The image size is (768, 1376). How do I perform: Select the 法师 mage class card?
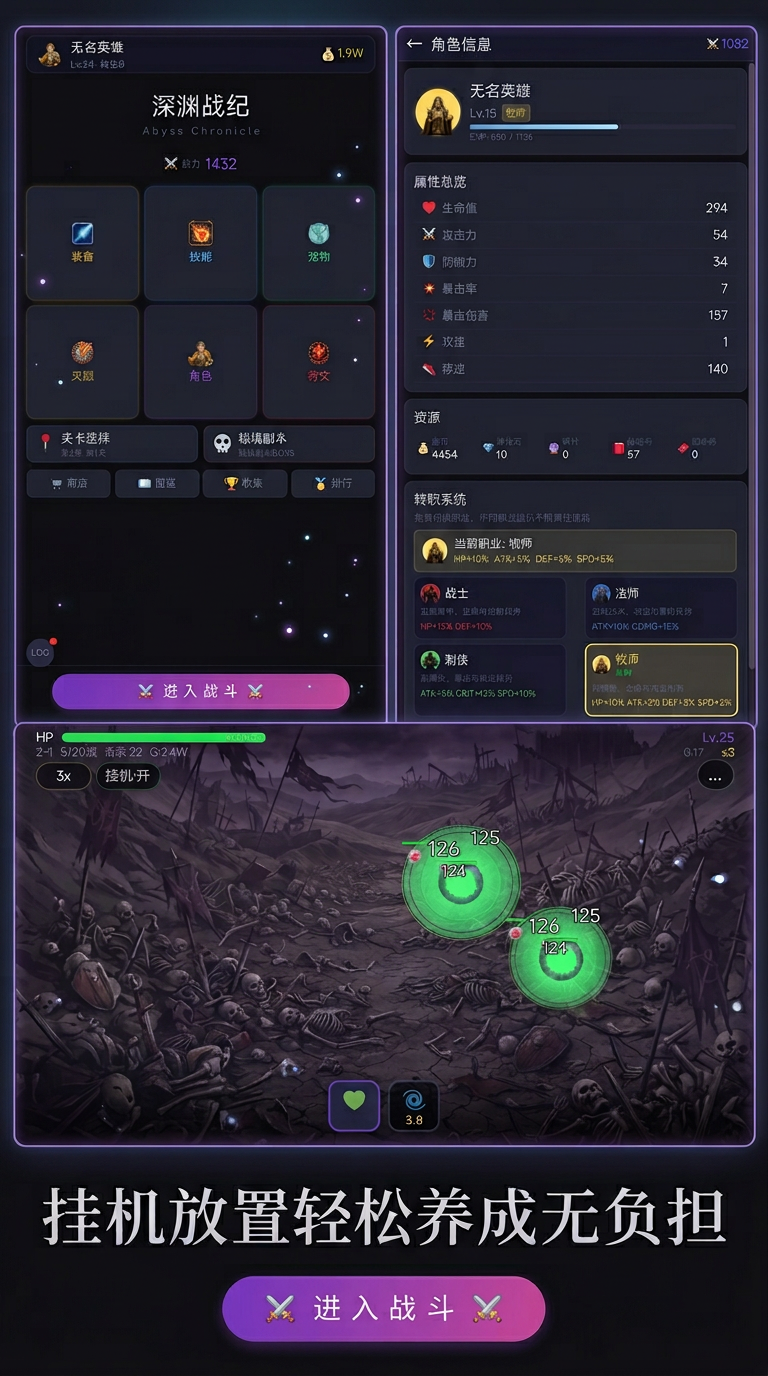click(x=661, y=608)
